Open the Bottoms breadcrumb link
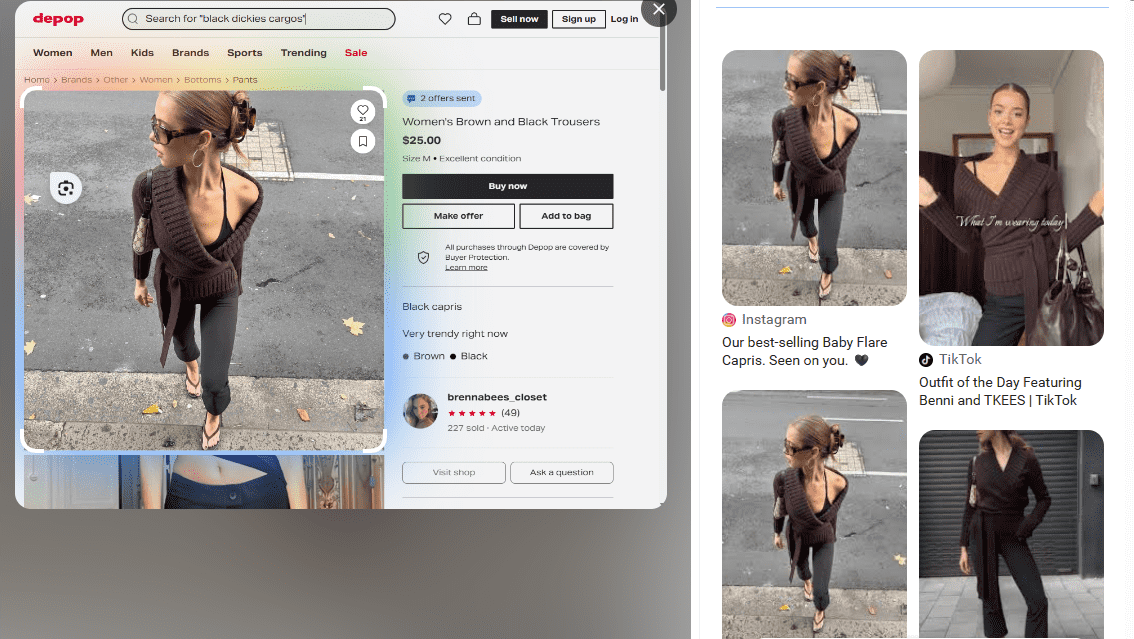 203,79
